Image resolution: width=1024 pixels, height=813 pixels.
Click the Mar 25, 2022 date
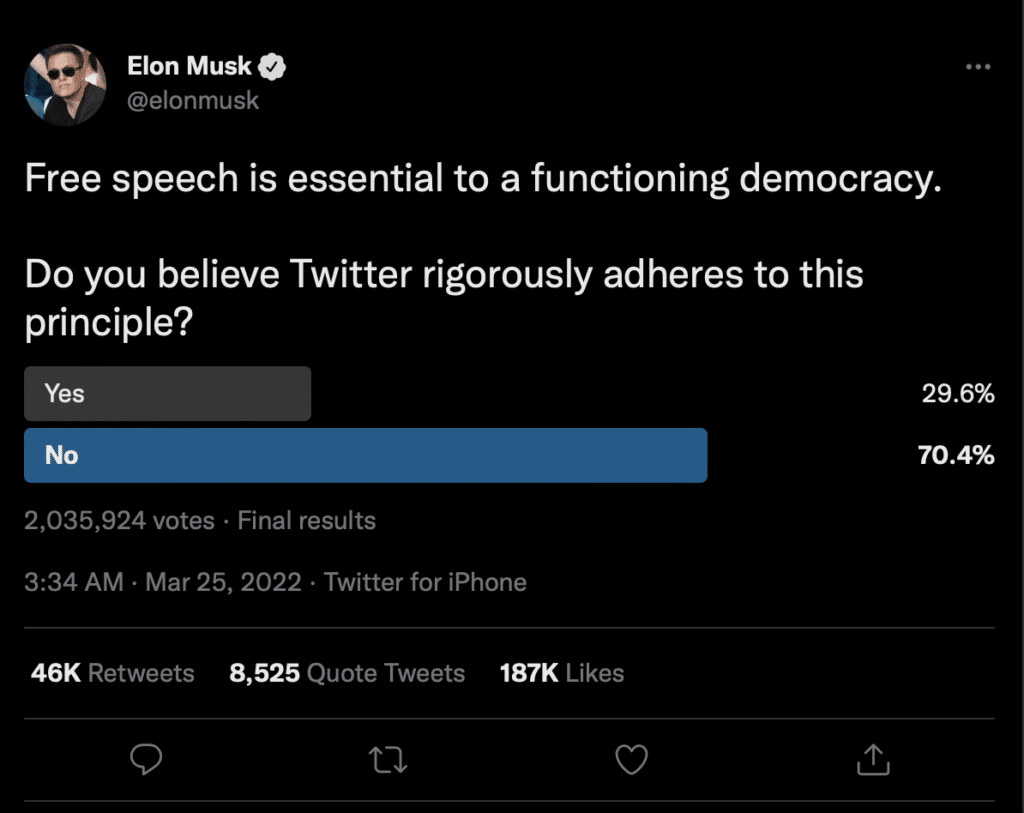[x=223, y=582]
